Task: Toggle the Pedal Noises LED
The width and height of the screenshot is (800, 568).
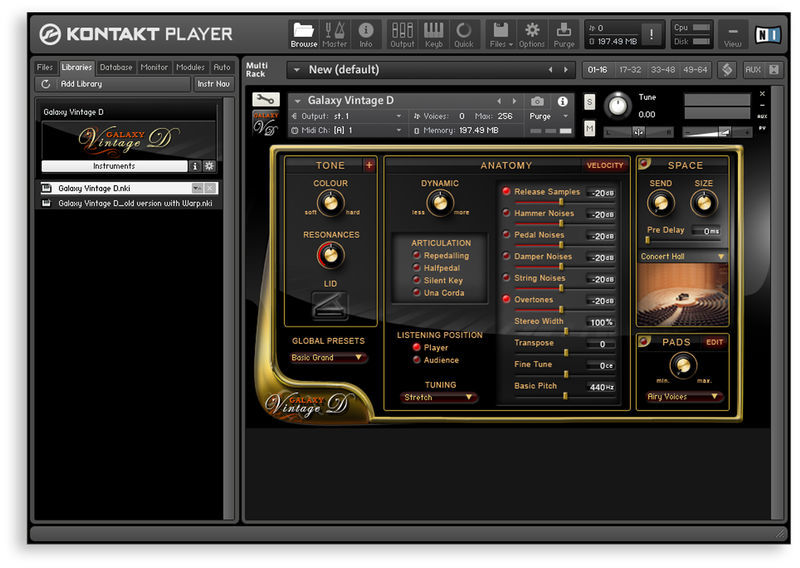Action: click(506, 234)
